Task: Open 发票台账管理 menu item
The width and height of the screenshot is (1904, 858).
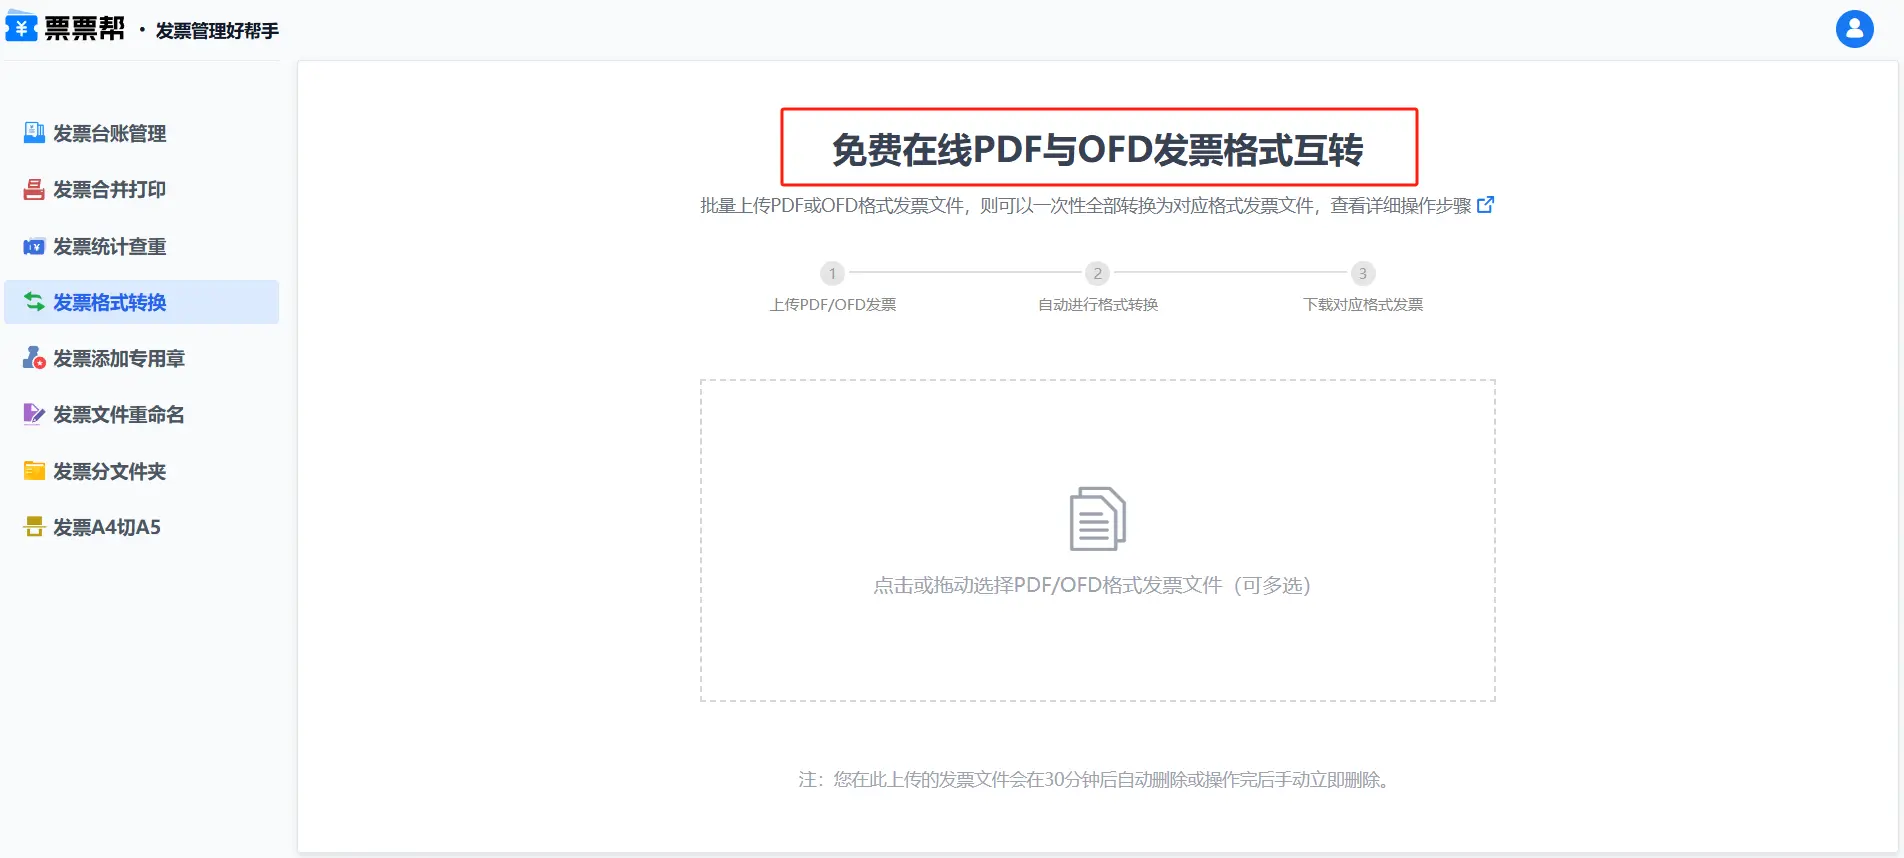Action: [109, 133]
